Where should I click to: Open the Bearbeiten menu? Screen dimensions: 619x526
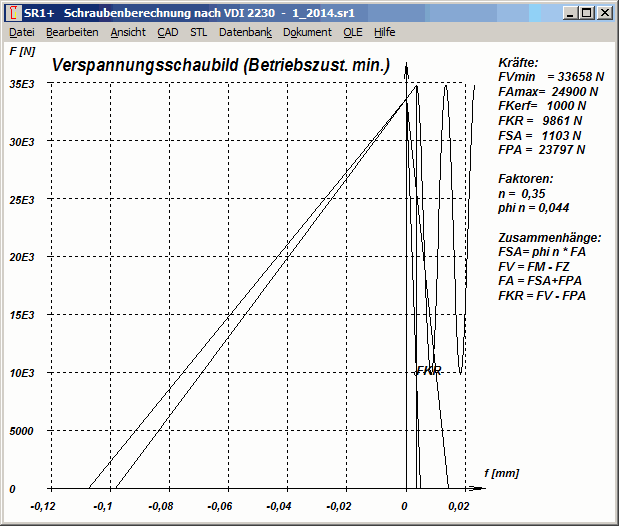72,32
